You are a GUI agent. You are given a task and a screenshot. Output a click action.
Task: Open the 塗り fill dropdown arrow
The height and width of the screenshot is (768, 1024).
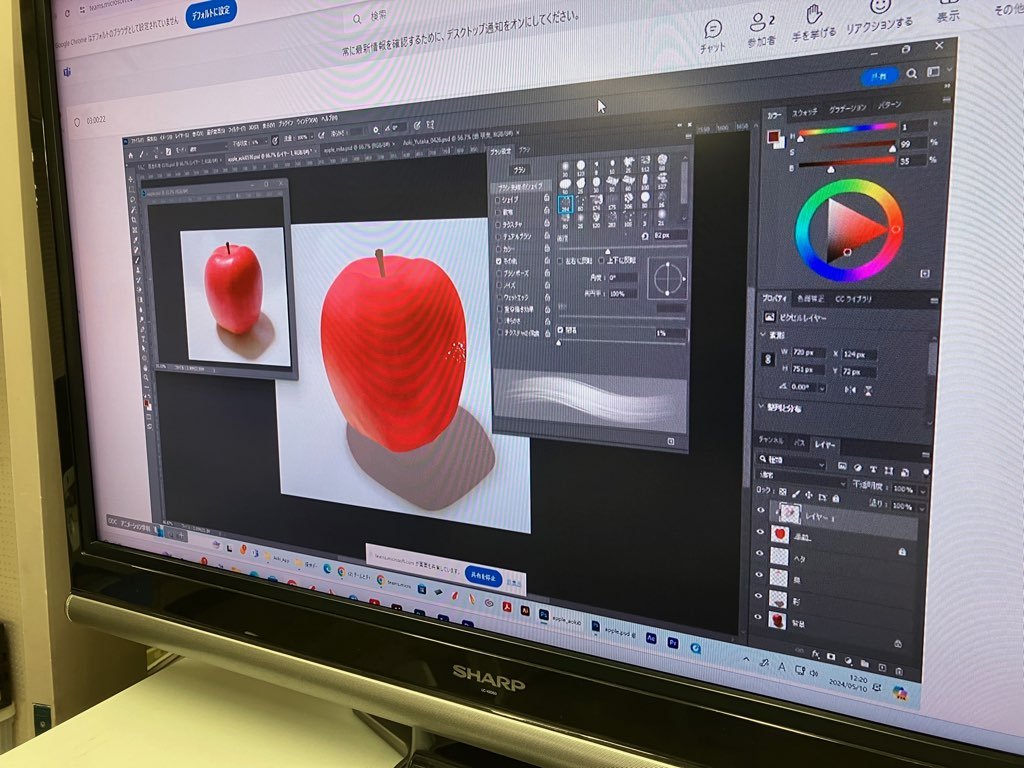(921, 507)
